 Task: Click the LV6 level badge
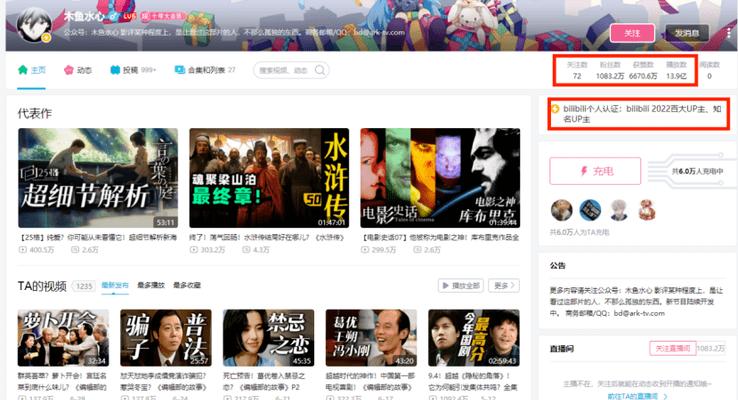pyautogui.click(x=129, y=16)
